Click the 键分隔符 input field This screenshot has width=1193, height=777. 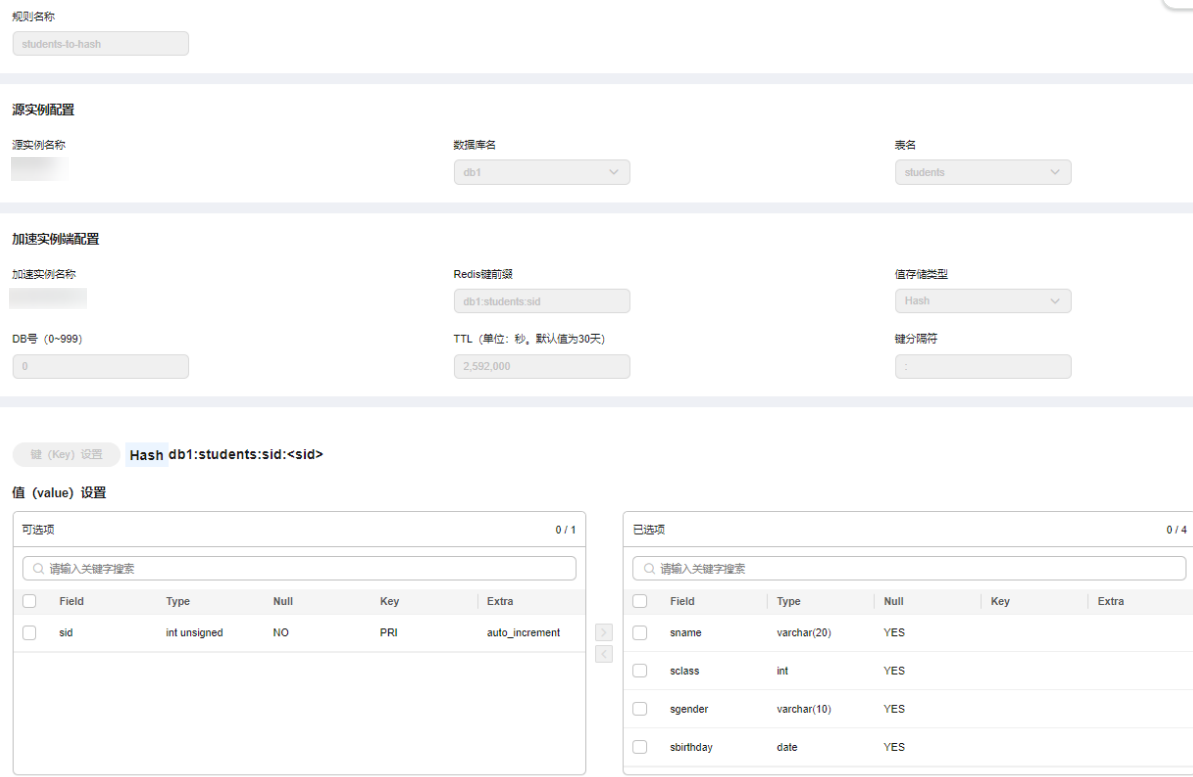point(982,367)
